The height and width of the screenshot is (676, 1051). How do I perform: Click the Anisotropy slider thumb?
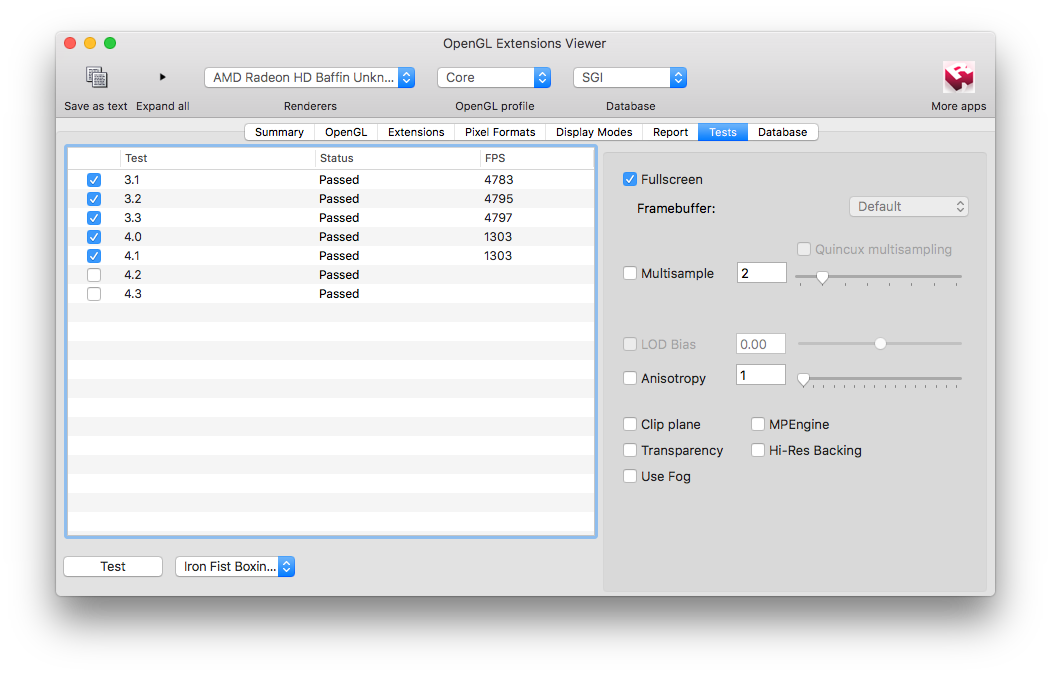(x=803, y=380)
